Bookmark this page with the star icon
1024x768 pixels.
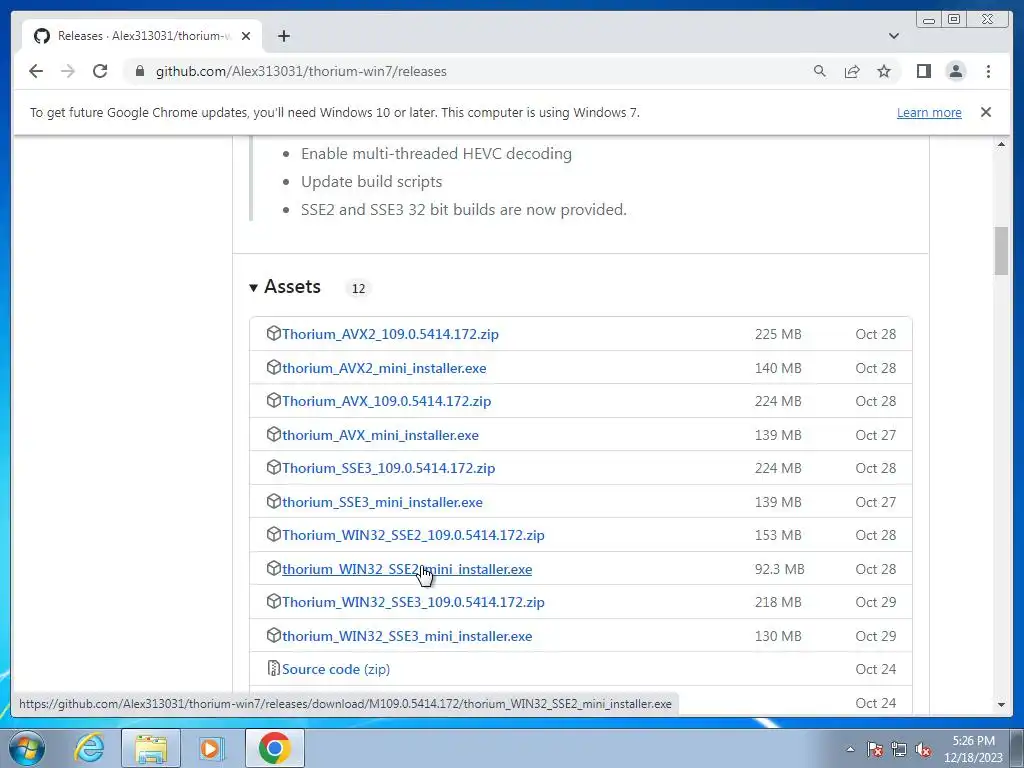coord(884,71)
